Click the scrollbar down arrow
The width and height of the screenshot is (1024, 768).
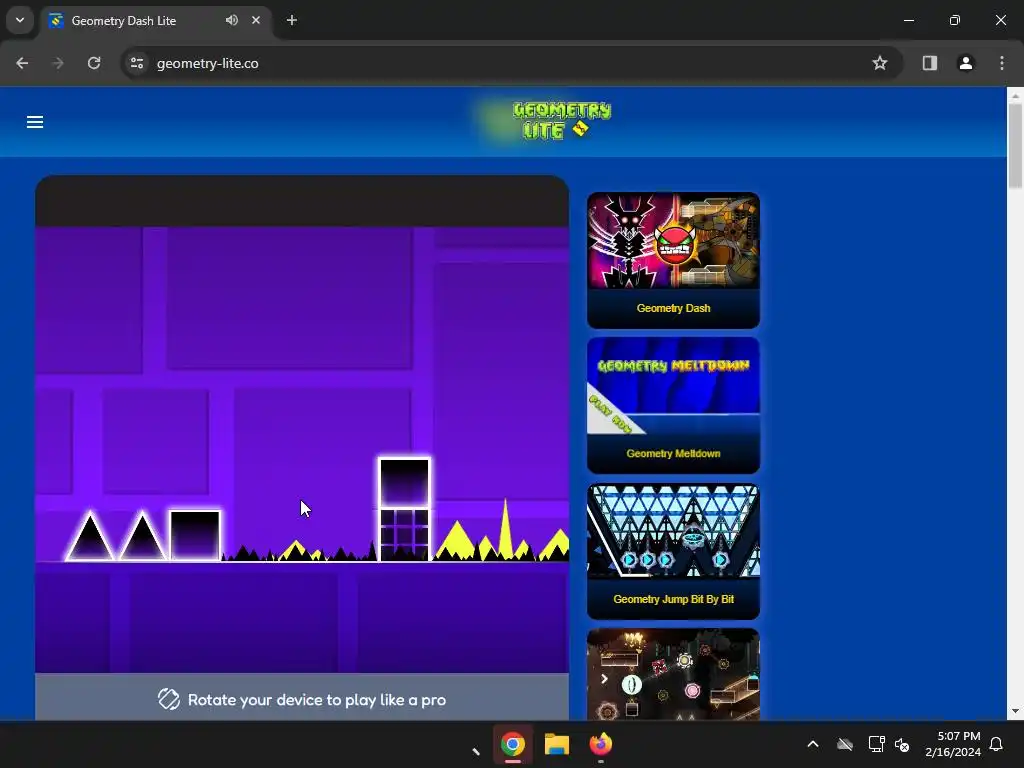click(x=1015, y=711)
